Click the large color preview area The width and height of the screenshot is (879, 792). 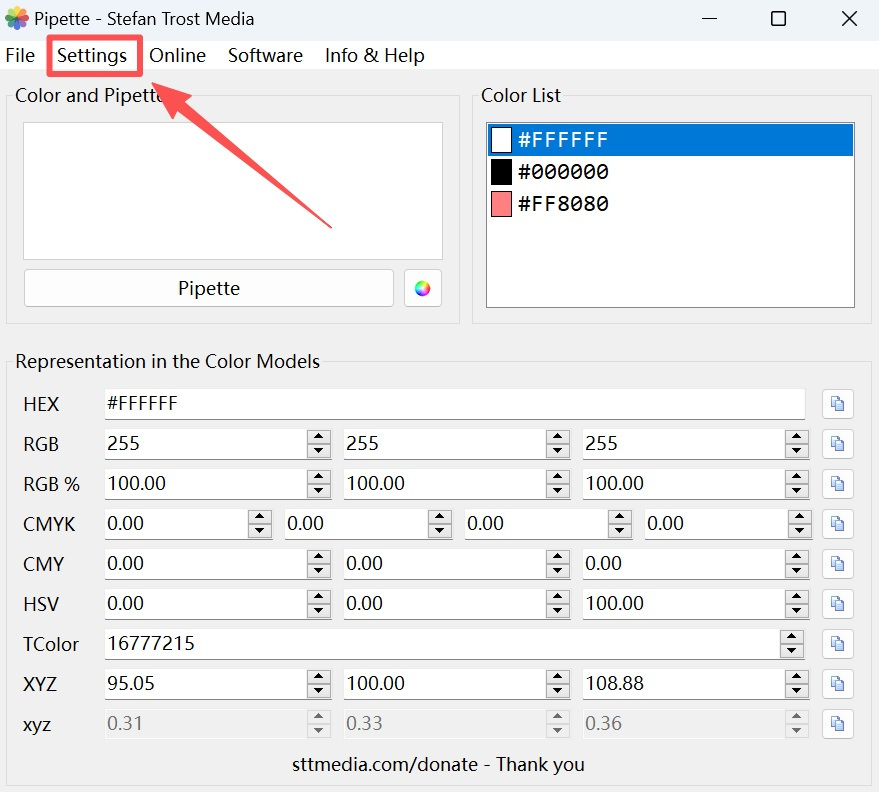pyautogui.click(x=232, y=191)
